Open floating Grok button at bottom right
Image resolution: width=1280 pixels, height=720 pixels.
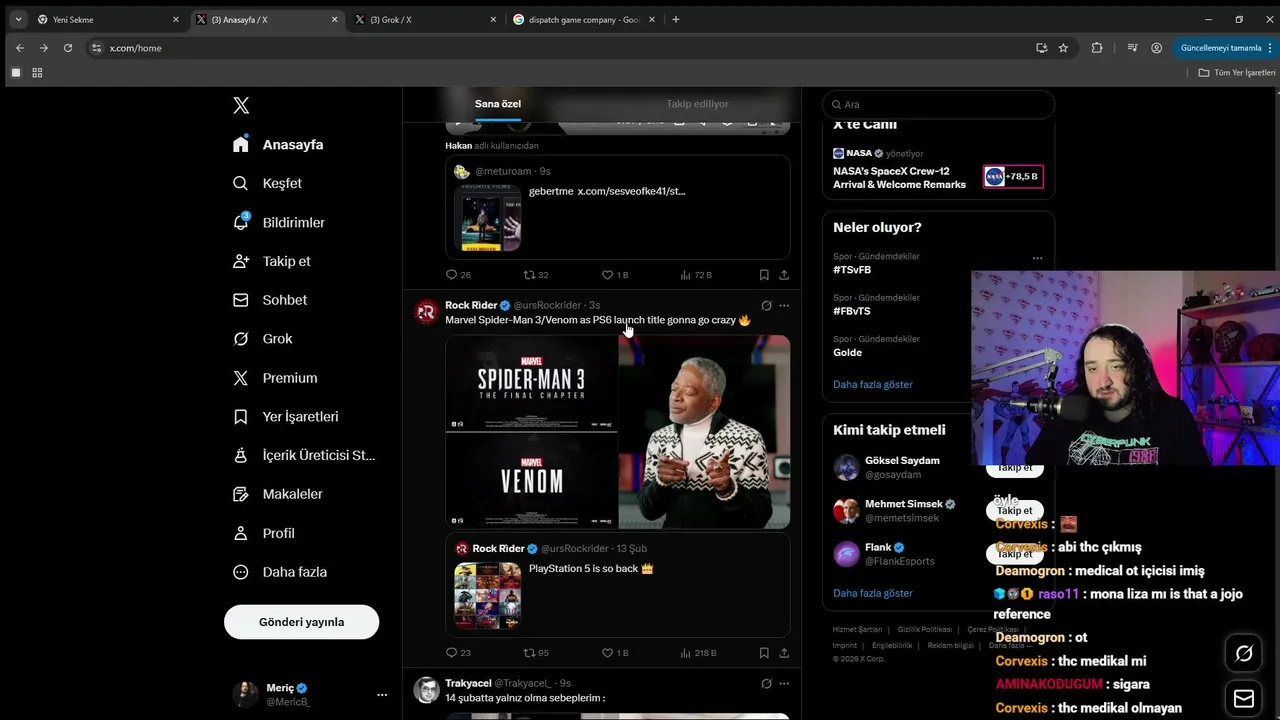point(1244,653)
